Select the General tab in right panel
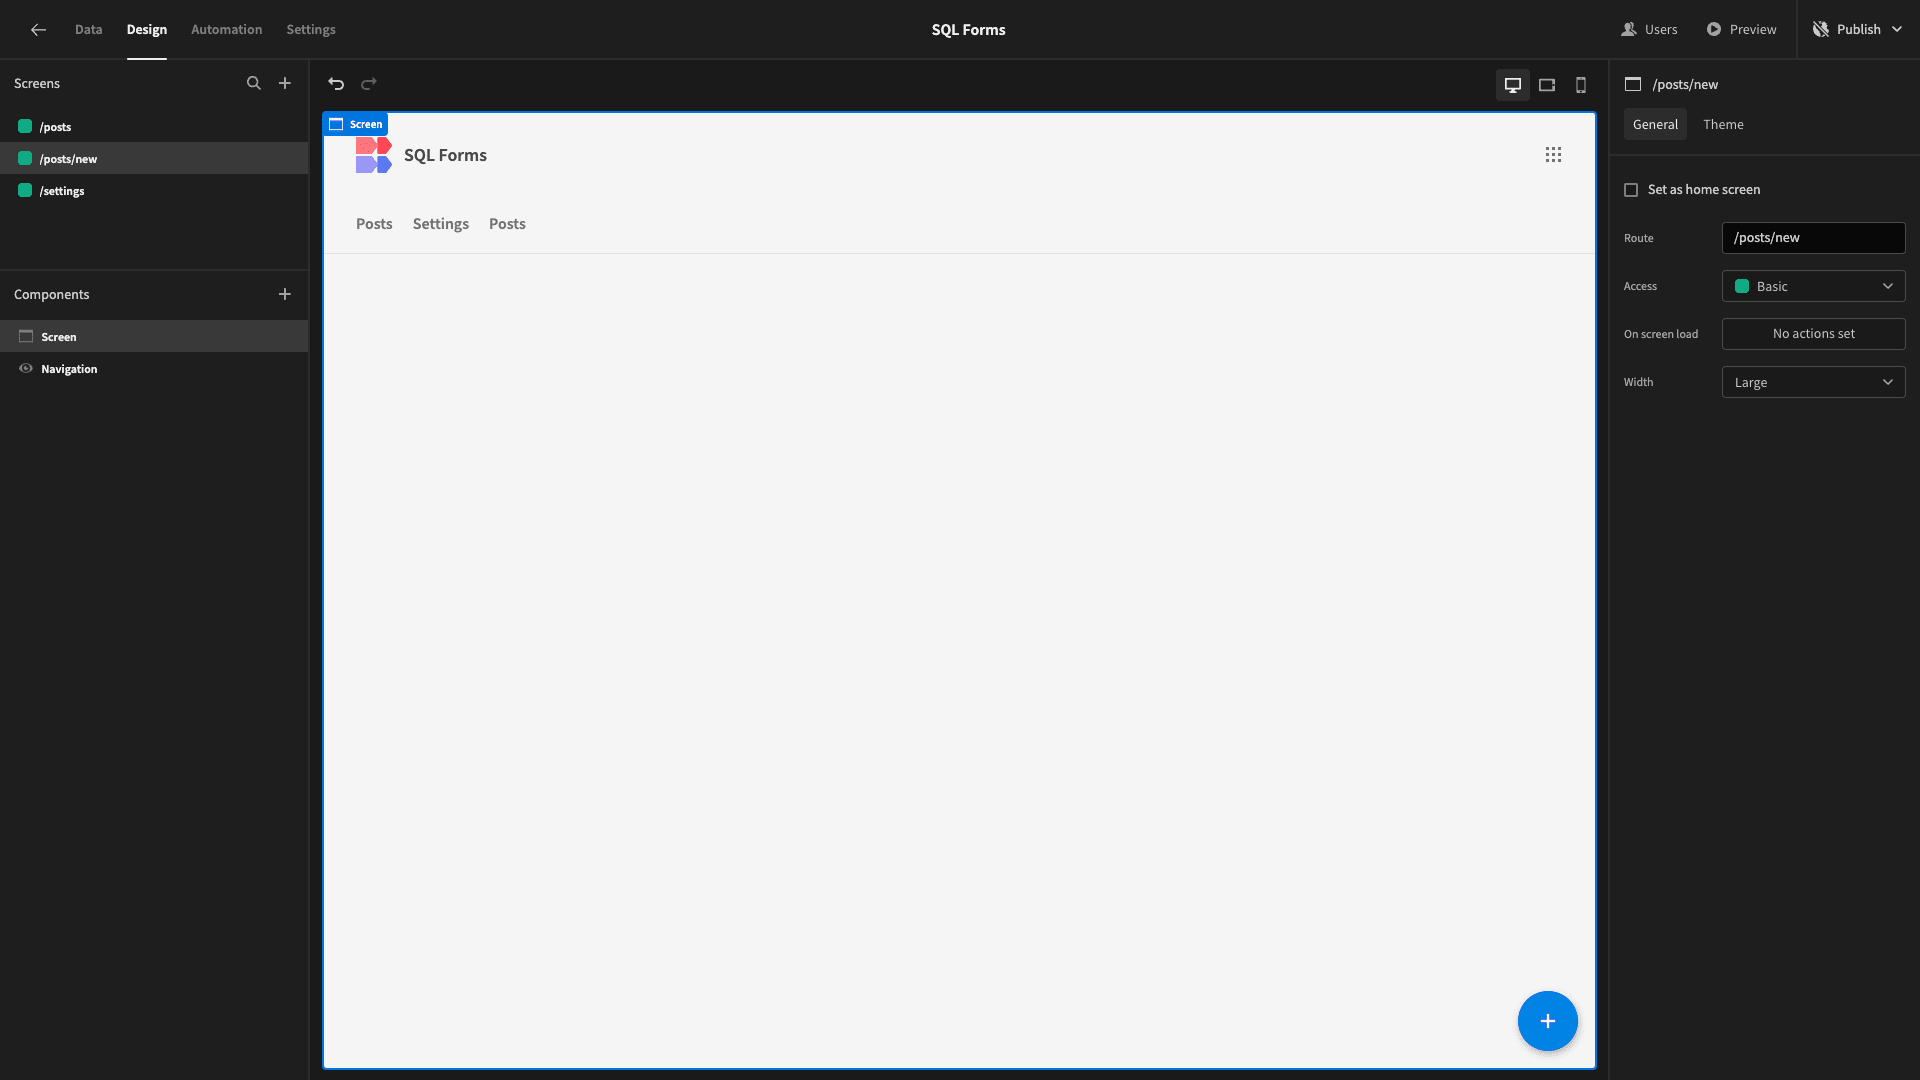 pyautogui.click(x=1655, y=124)
